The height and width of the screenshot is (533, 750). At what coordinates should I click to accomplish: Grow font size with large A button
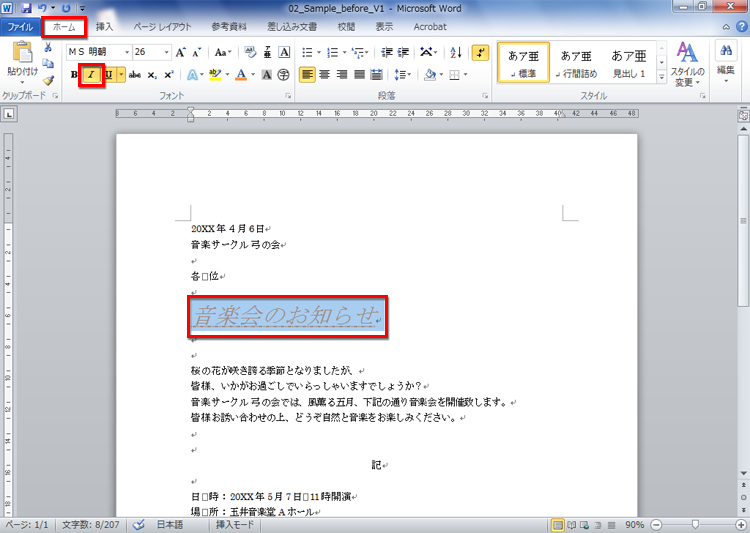tap(180, 52)
